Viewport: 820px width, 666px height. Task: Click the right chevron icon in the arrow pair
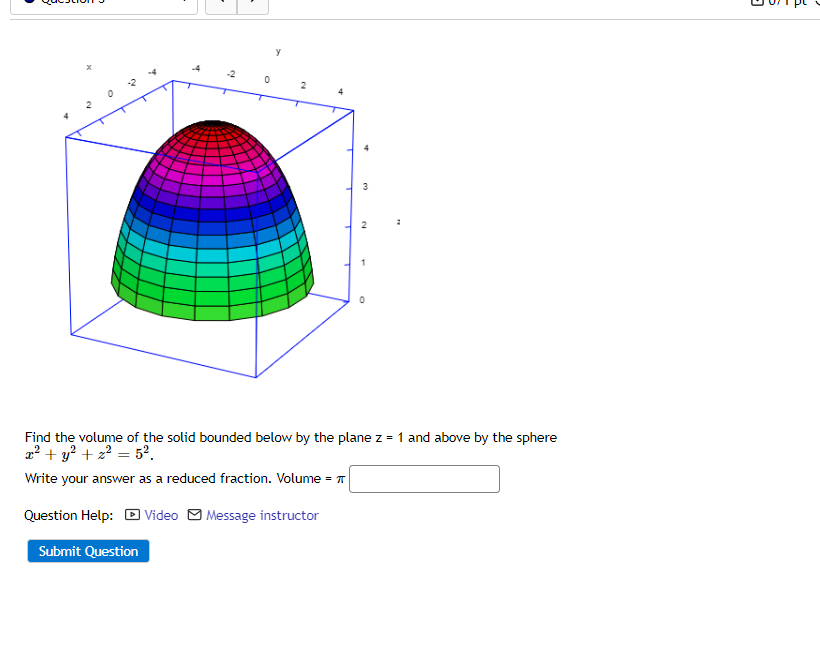[251, 4]
